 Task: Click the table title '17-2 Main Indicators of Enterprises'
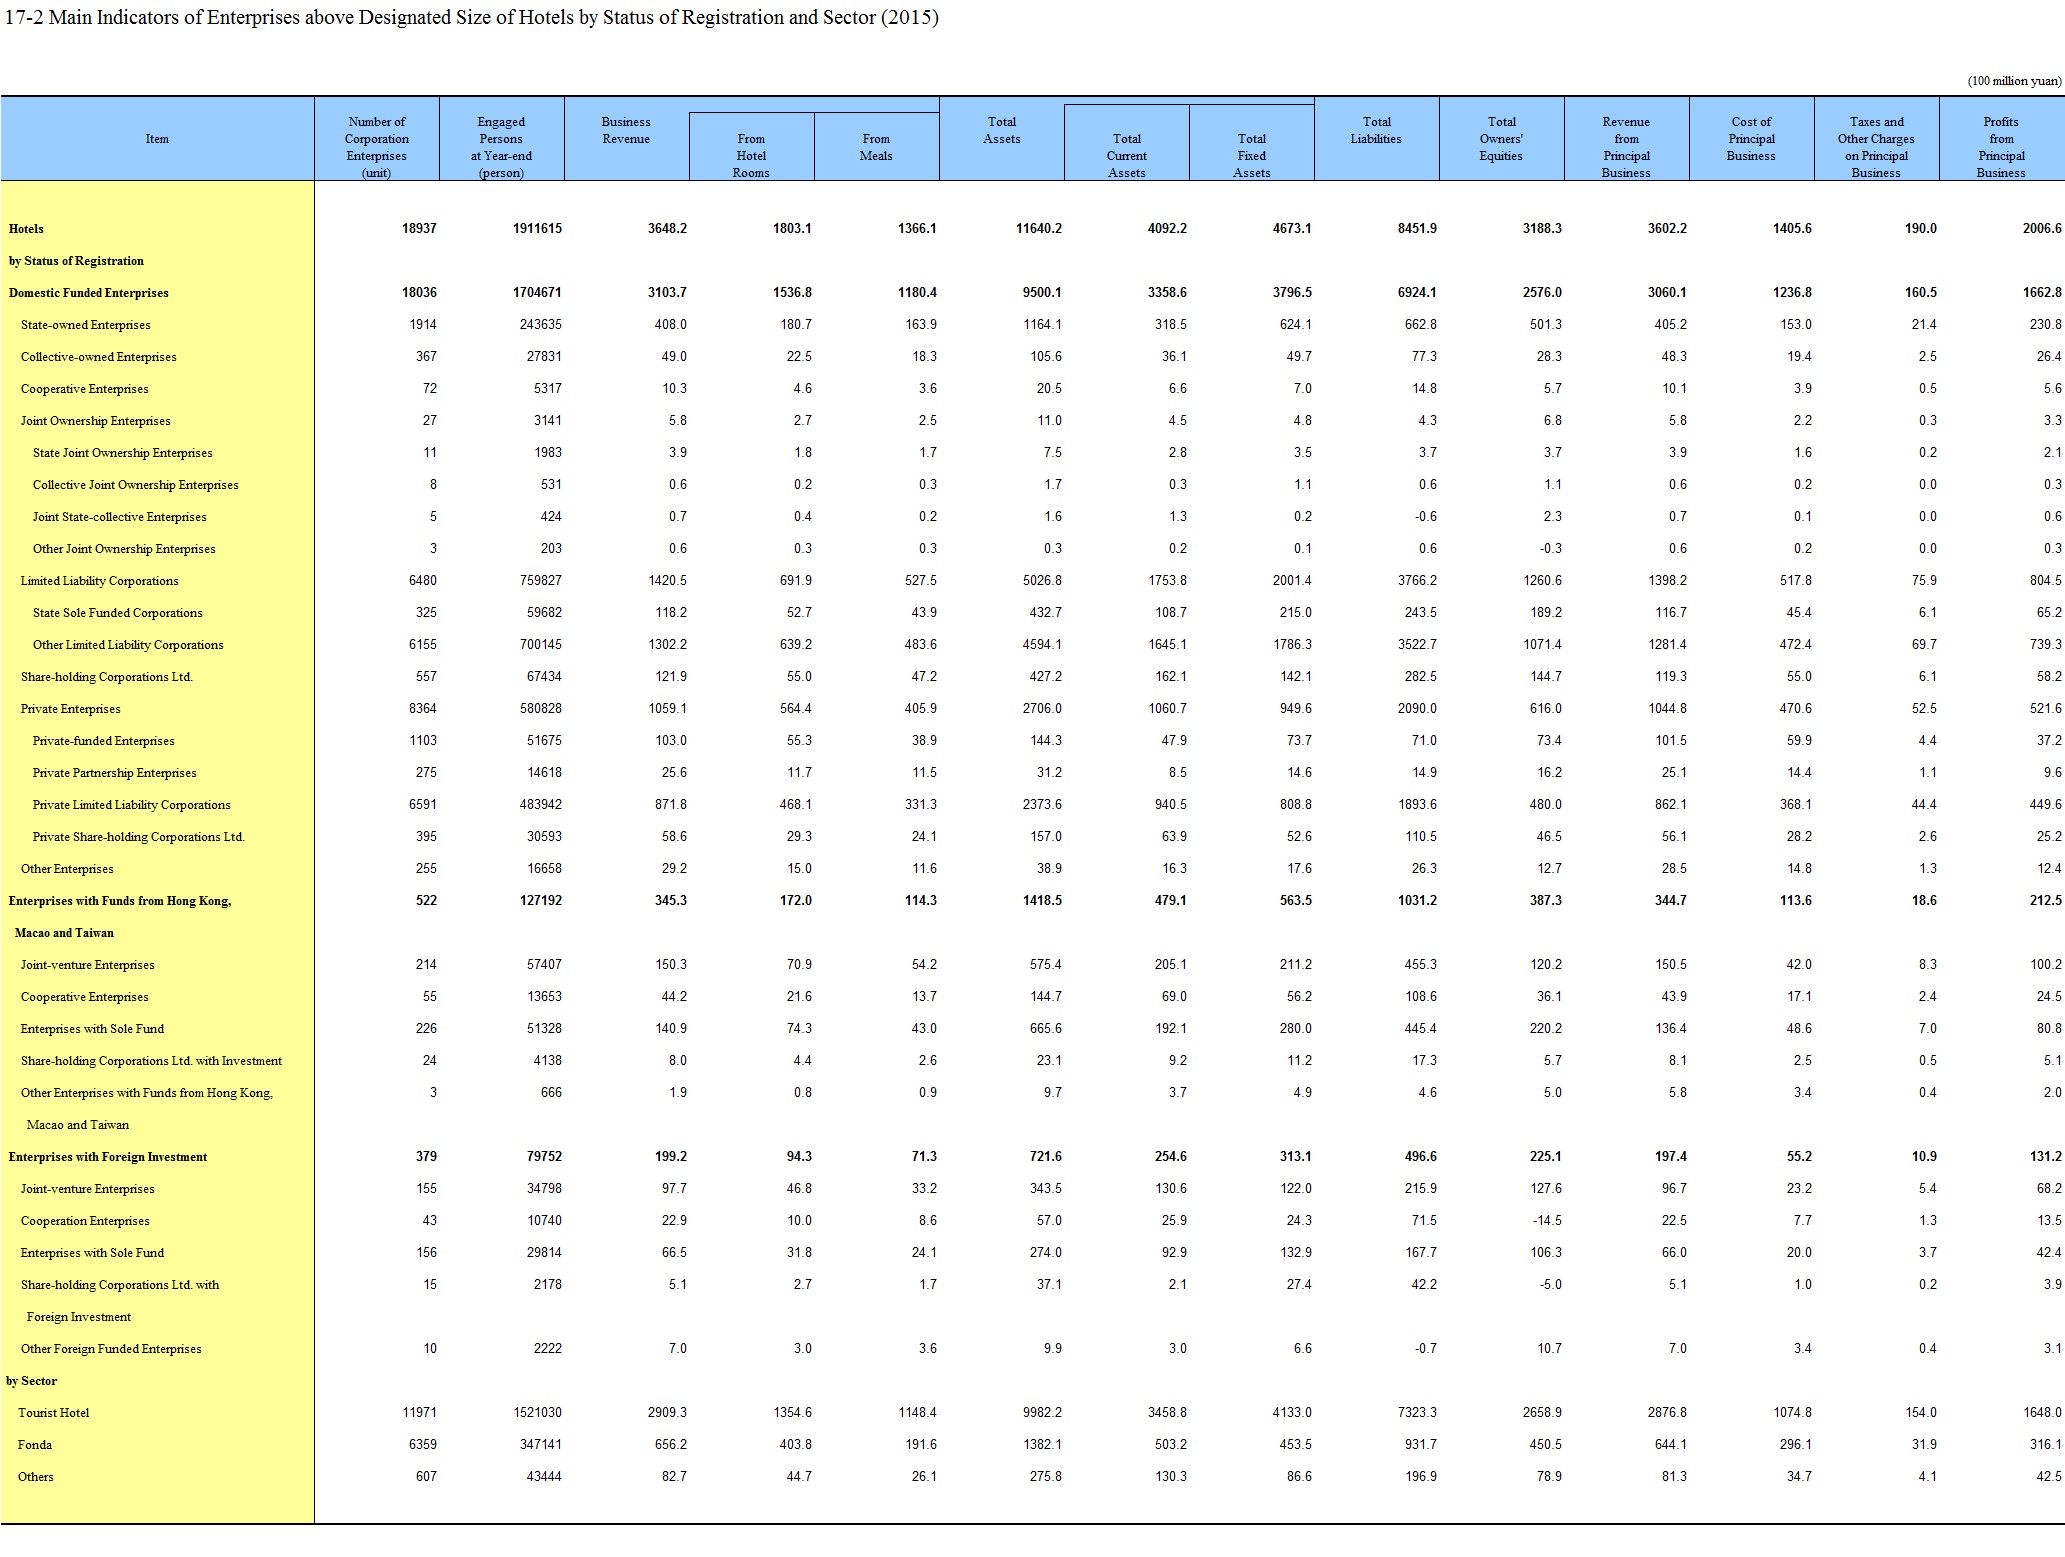click(472, 17)
